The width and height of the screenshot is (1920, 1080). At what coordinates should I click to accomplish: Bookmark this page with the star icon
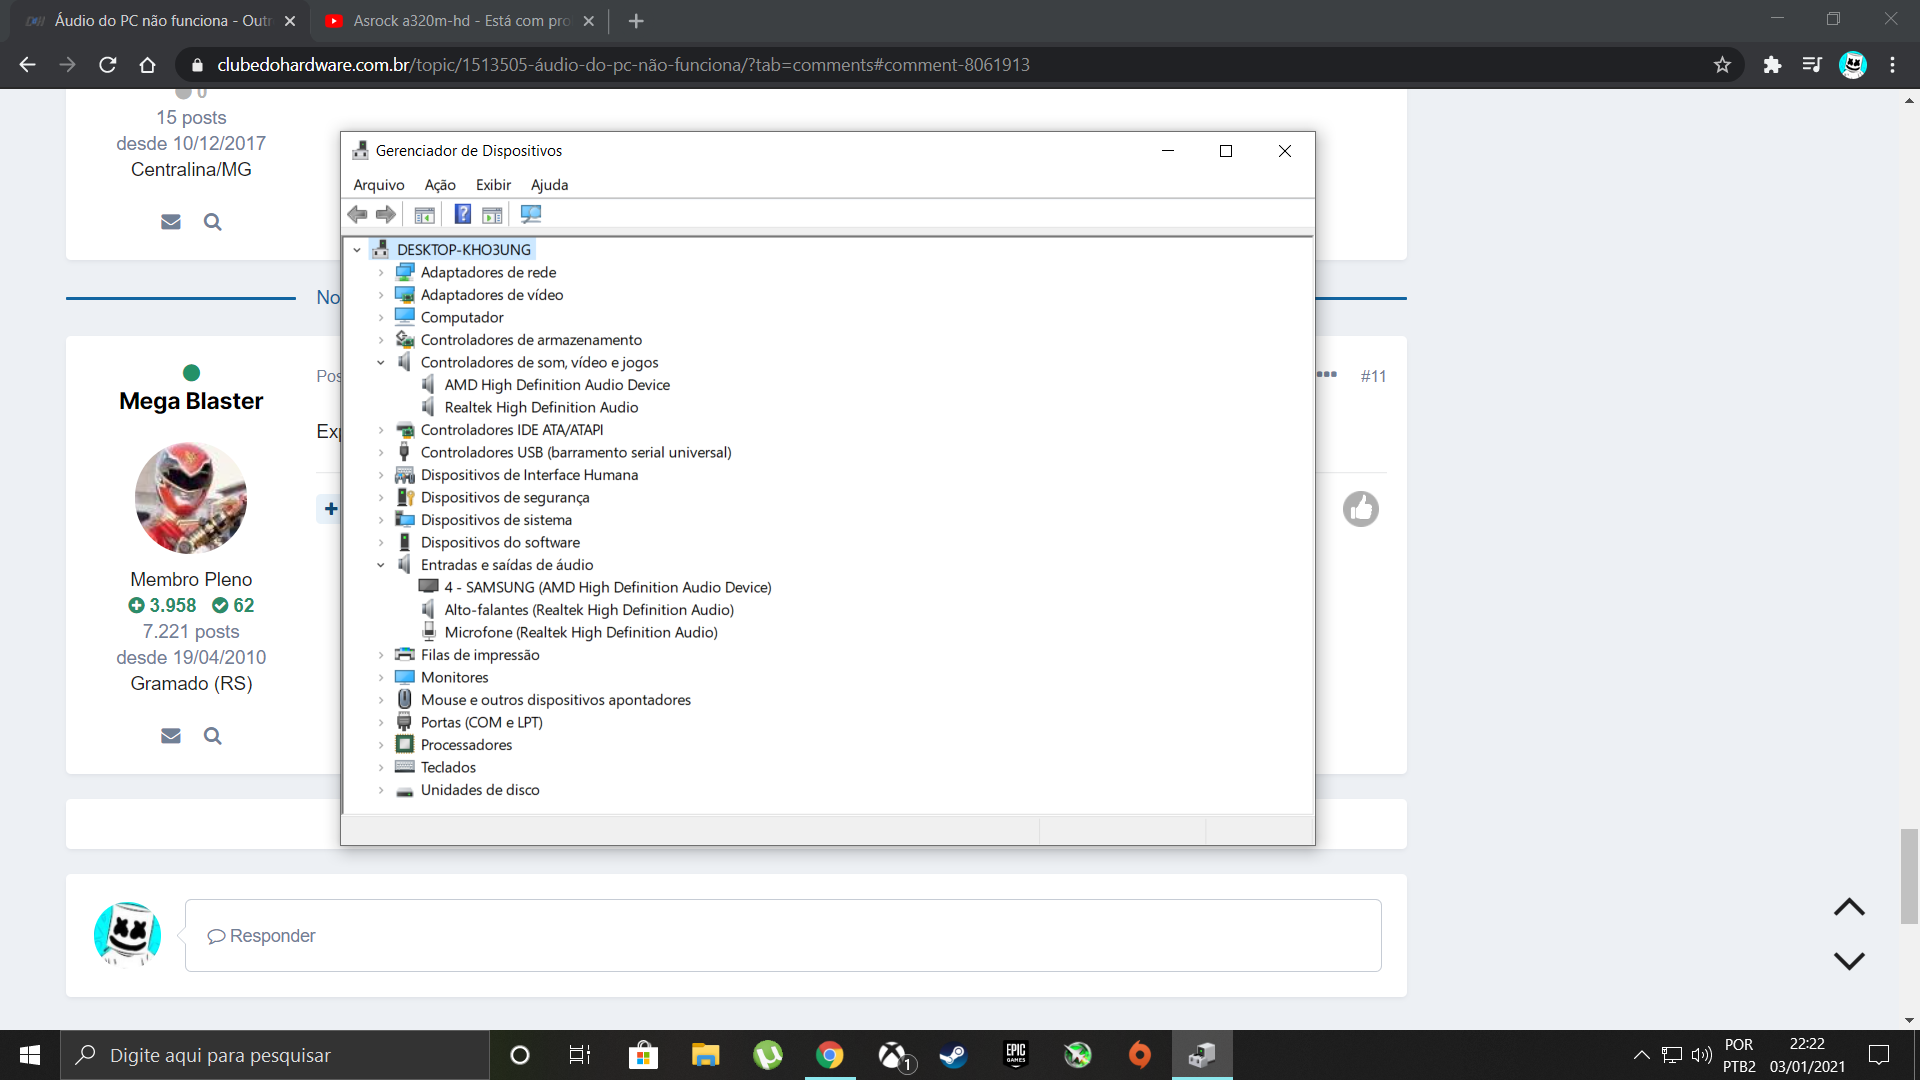[1722, 65]
